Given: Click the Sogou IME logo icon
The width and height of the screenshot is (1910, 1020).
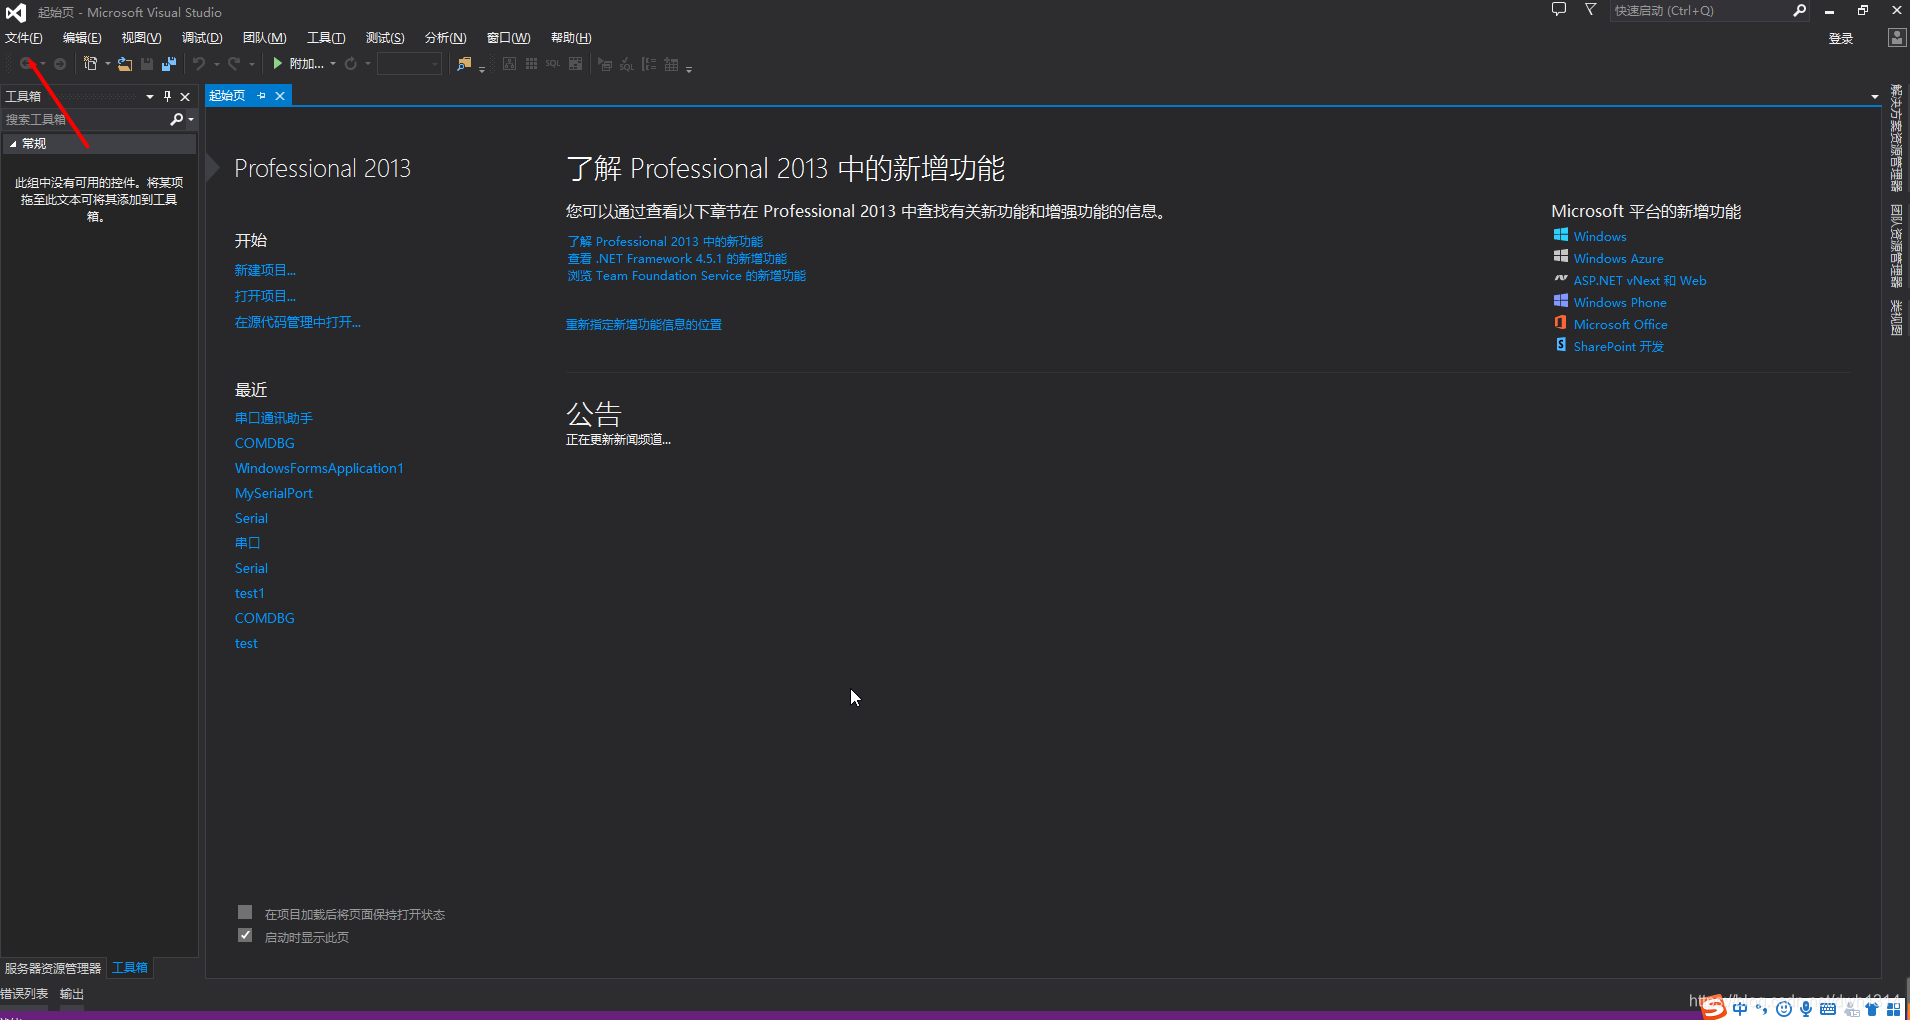Looking at the screenshot, I should (1714, 1008).
